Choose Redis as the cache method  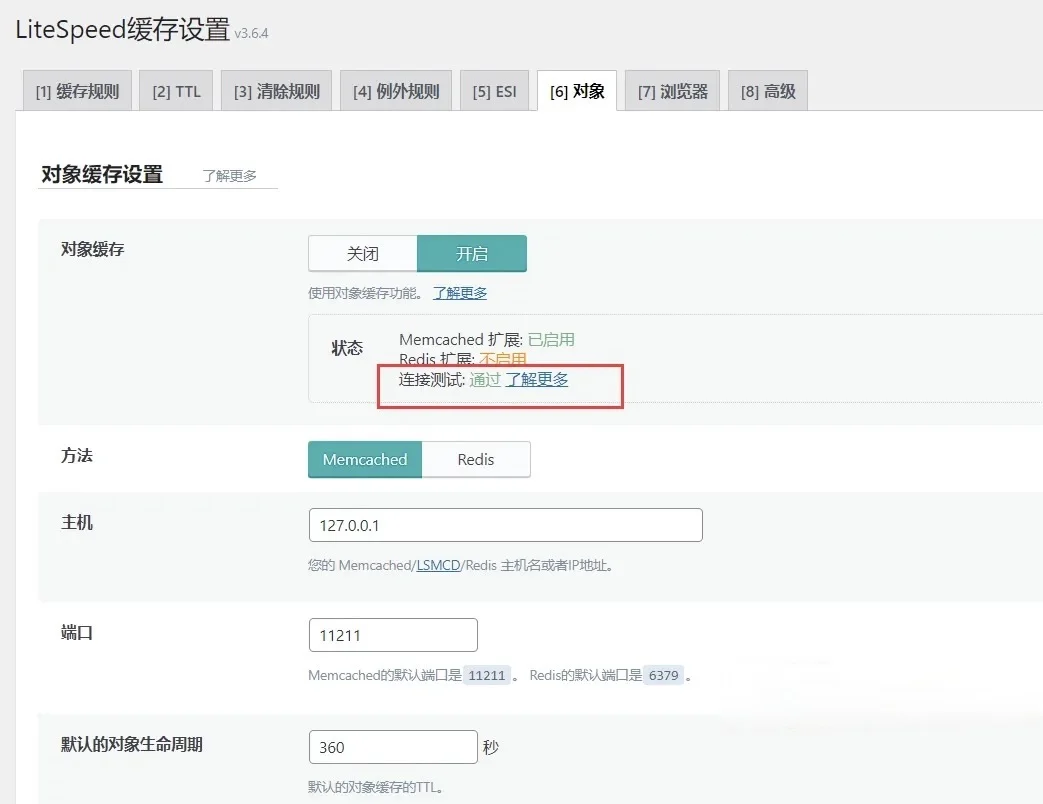coord(476,460)
